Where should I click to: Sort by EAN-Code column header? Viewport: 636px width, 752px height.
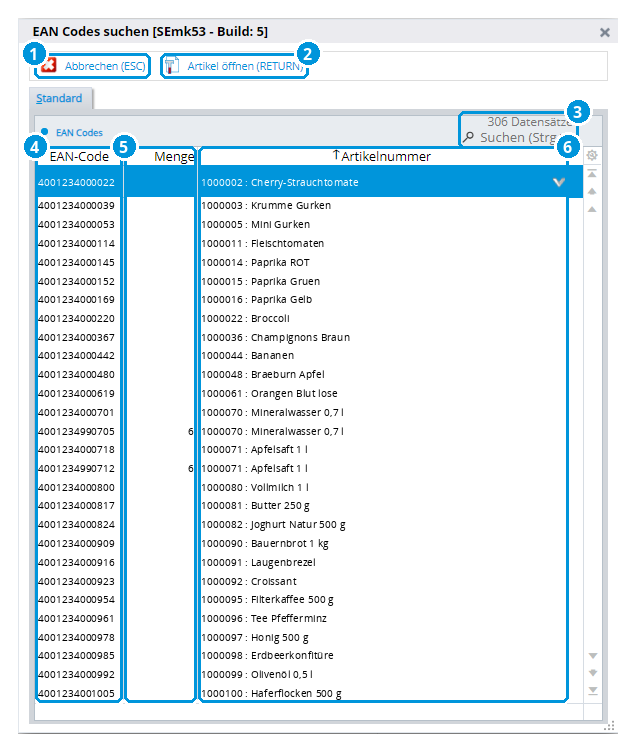click(79, 156)
